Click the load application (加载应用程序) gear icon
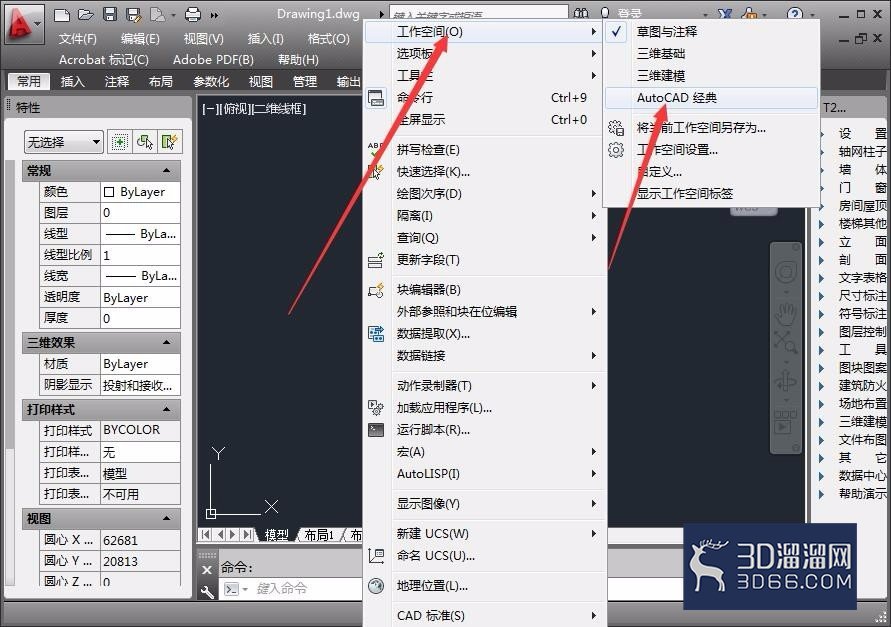 coord(376,408)
